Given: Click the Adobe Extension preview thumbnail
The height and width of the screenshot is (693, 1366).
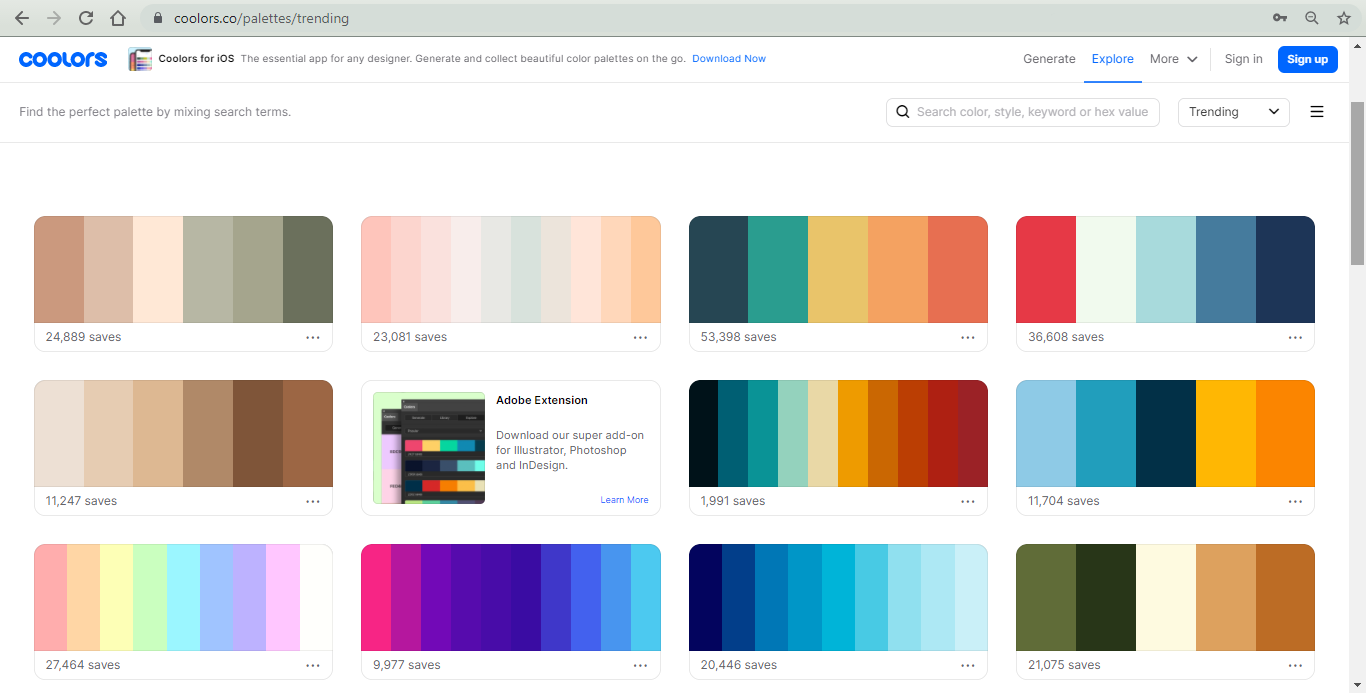Looking at the screenshot, I should point(429,447).
